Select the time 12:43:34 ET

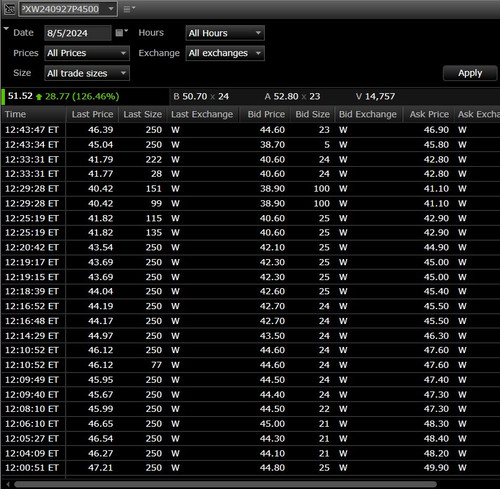pos(32,145)
